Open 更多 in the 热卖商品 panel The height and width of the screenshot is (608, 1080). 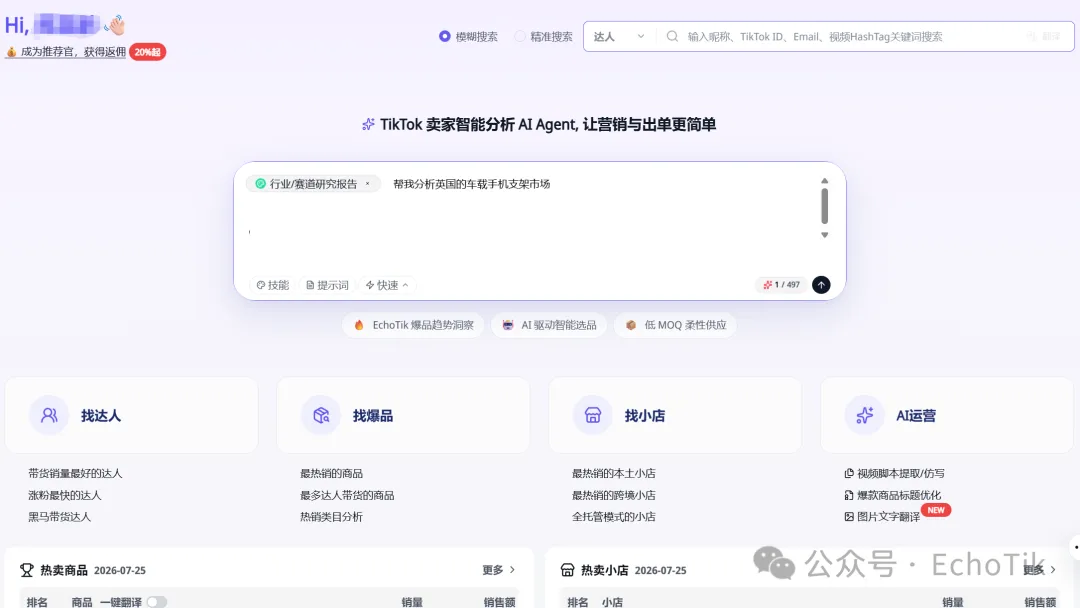click(499, 570)
